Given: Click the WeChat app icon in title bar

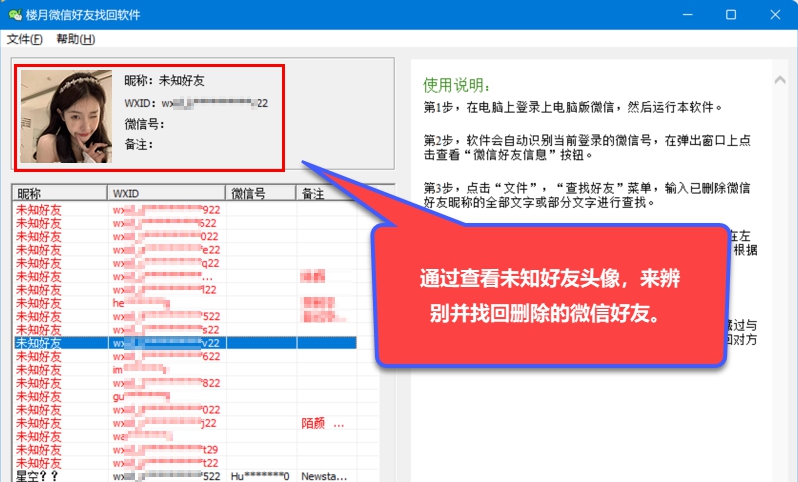Looking at the screenshot, I should pyautogui.click(x=15, y=15).
